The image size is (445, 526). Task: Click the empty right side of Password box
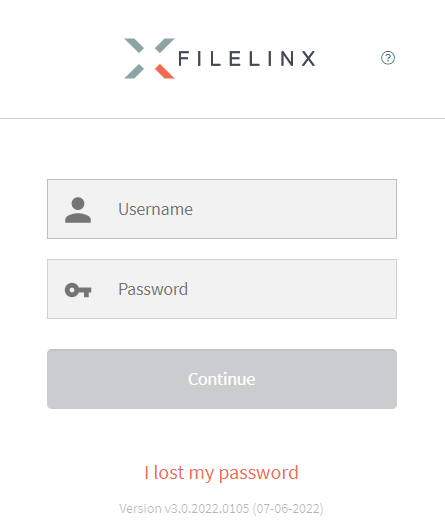[302, 289]
